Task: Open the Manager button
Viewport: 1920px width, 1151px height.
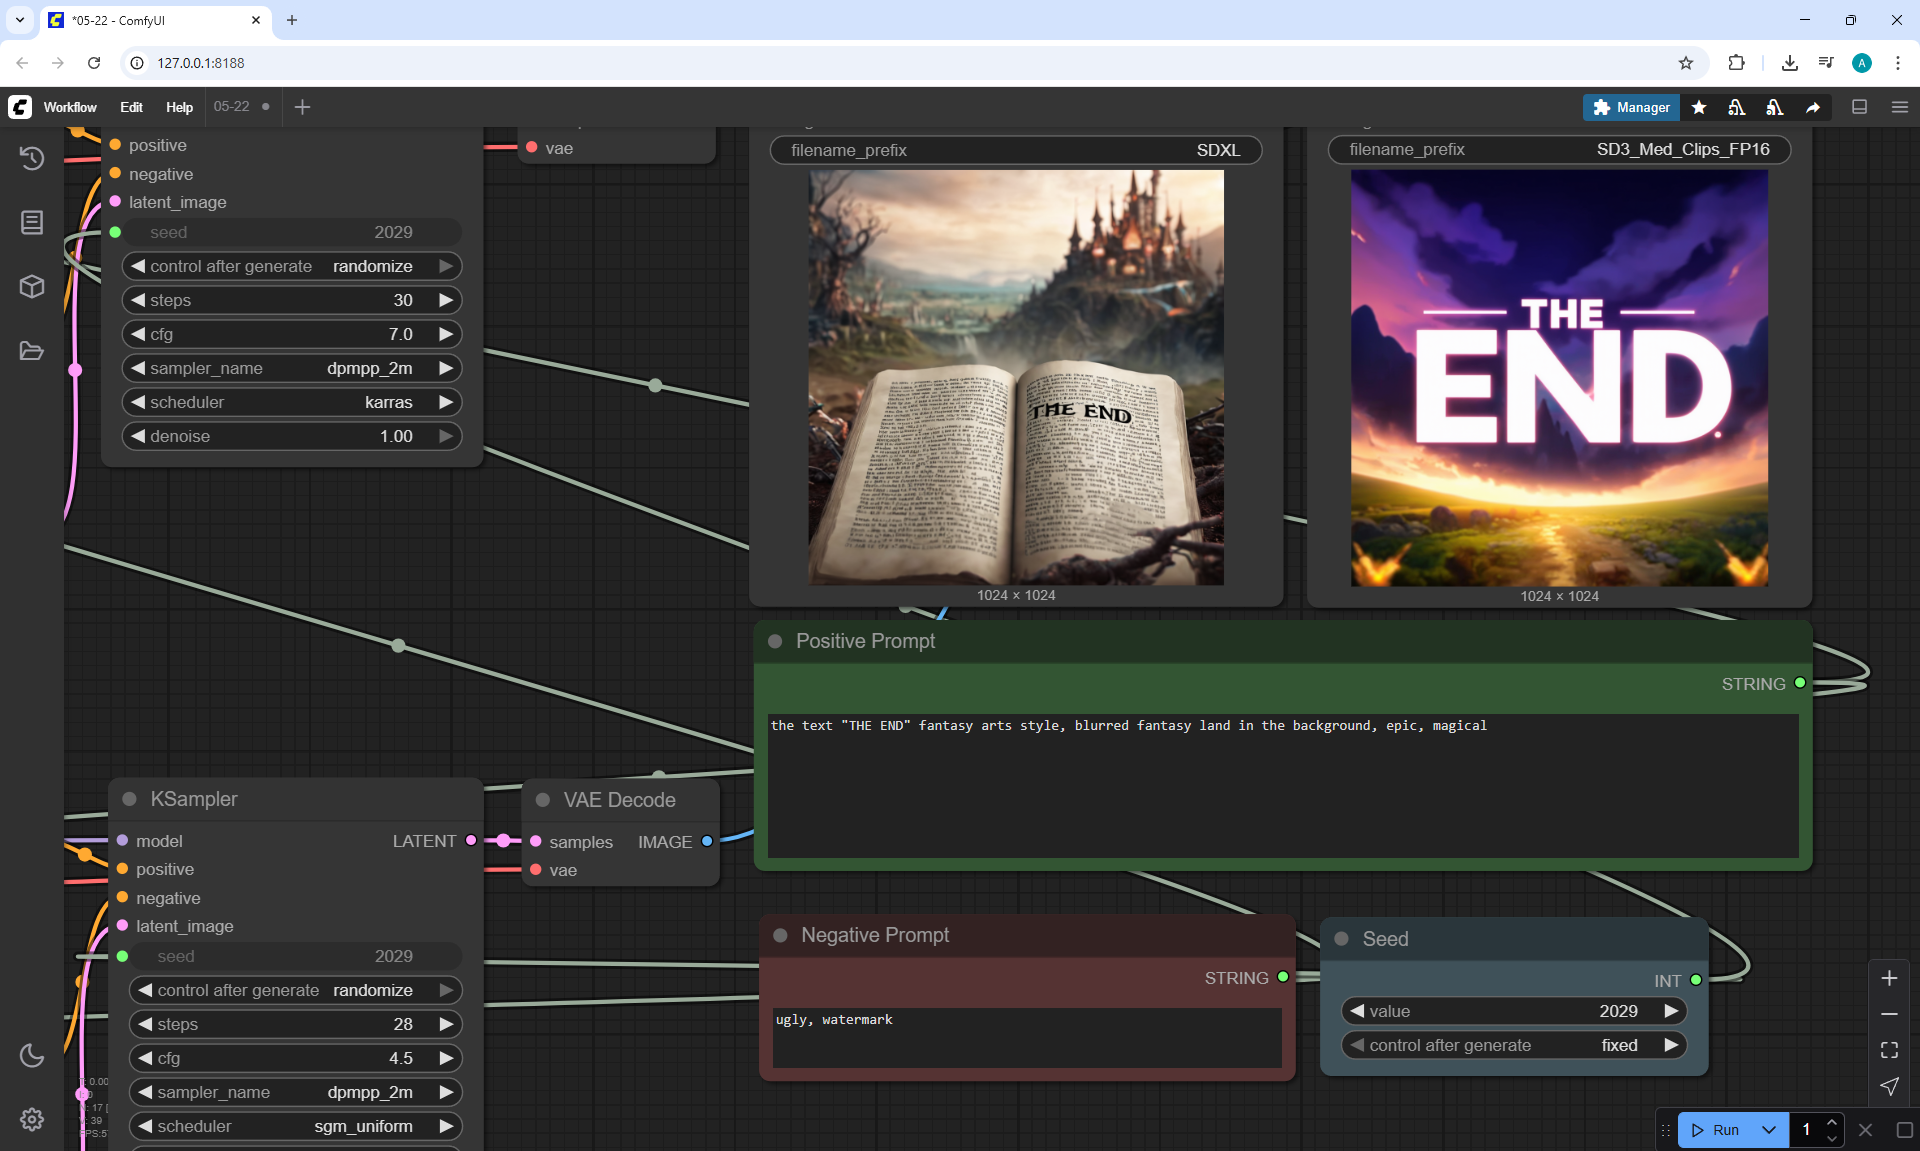Action: tap(1630, 107)
